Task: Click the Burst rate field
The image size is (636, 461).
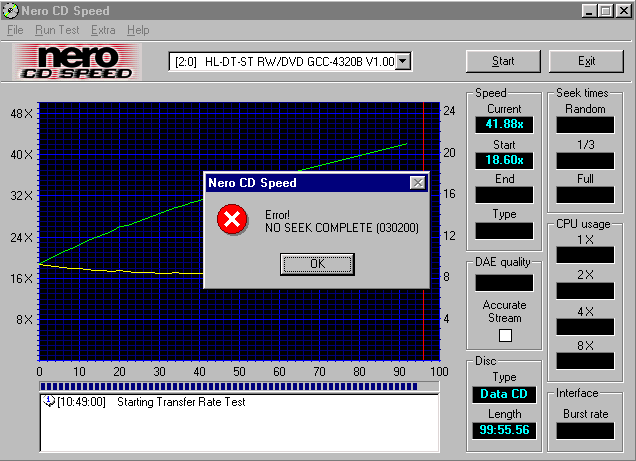Action: (585, 431)
